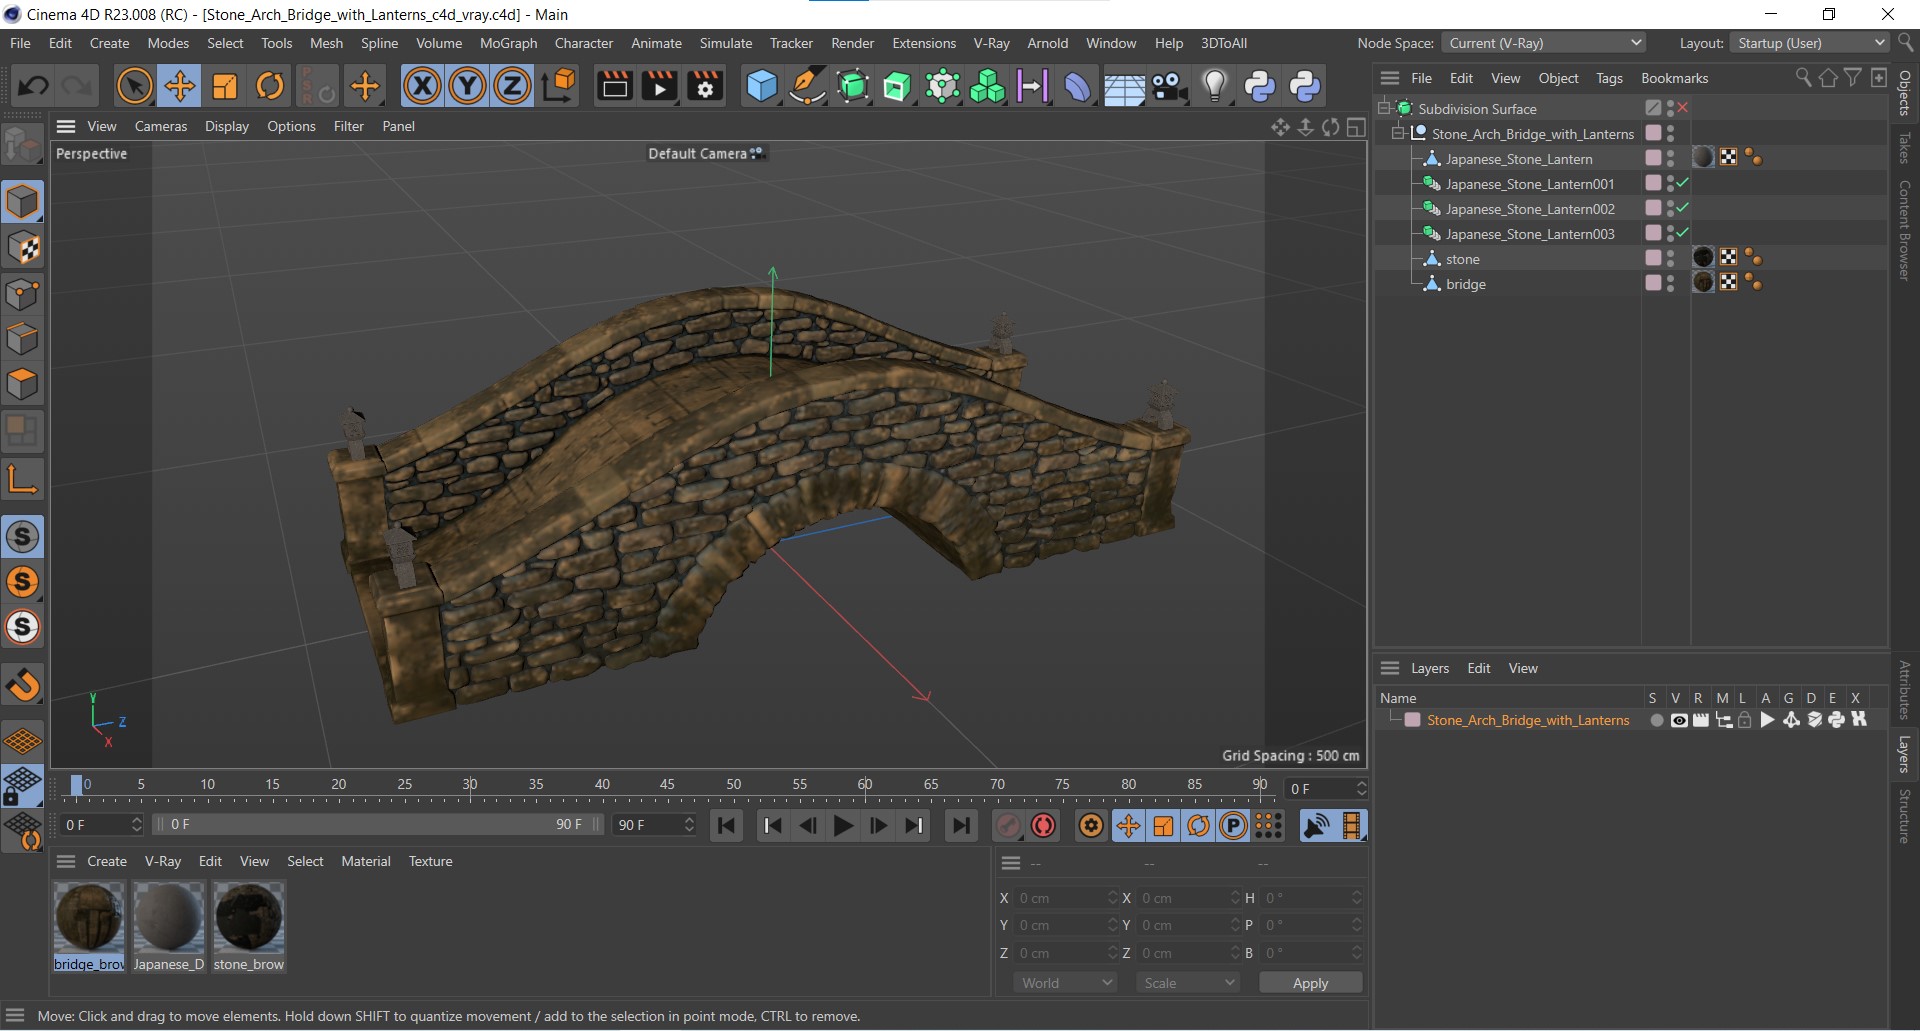
Task: Open the Simulate menu
Action: (x=725, y=43)
